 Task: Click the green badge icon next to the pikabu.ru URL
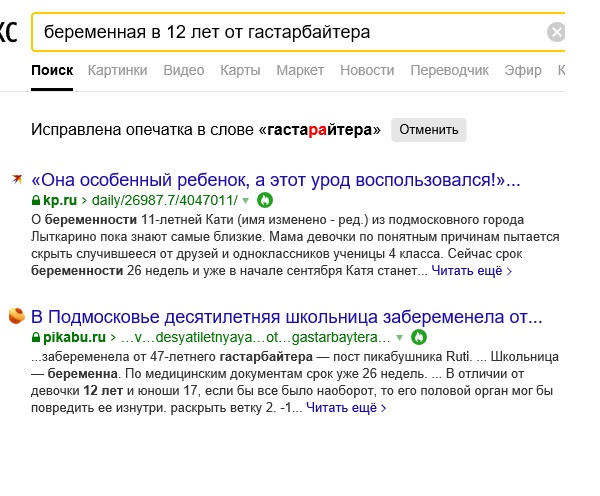[419, 336]
